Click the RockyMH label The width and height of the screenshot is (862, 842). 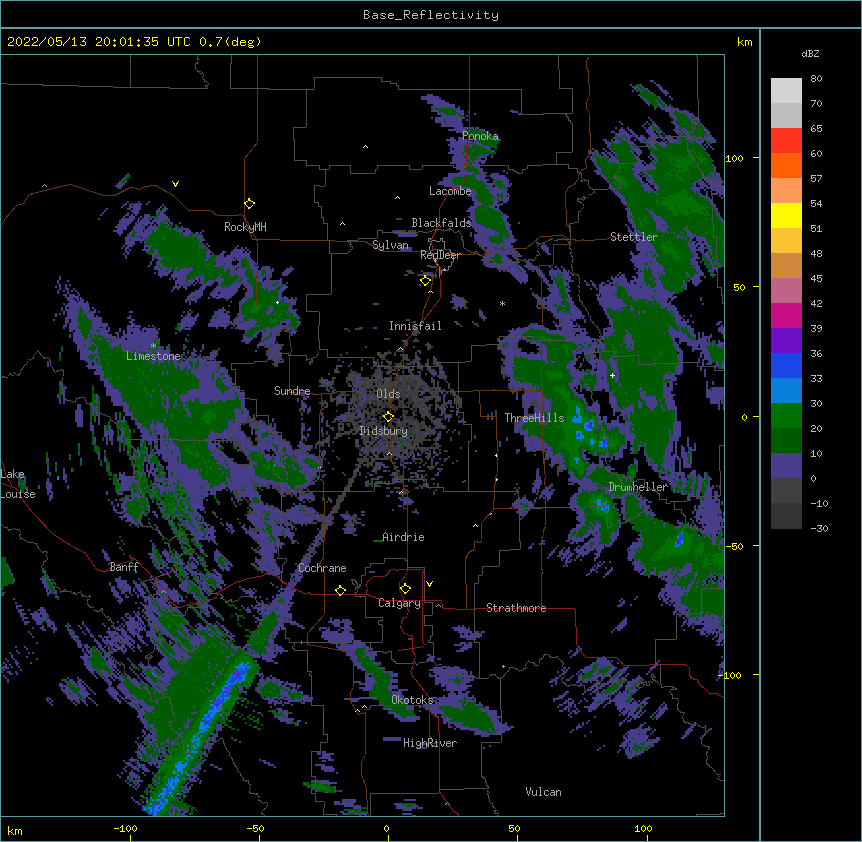click(x=245, y=227)
